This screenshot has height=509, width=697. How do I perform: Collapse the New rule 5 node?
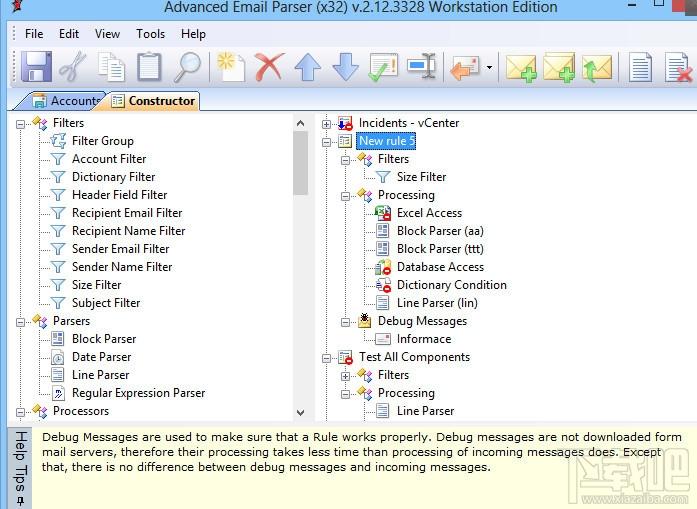point(326,142)
